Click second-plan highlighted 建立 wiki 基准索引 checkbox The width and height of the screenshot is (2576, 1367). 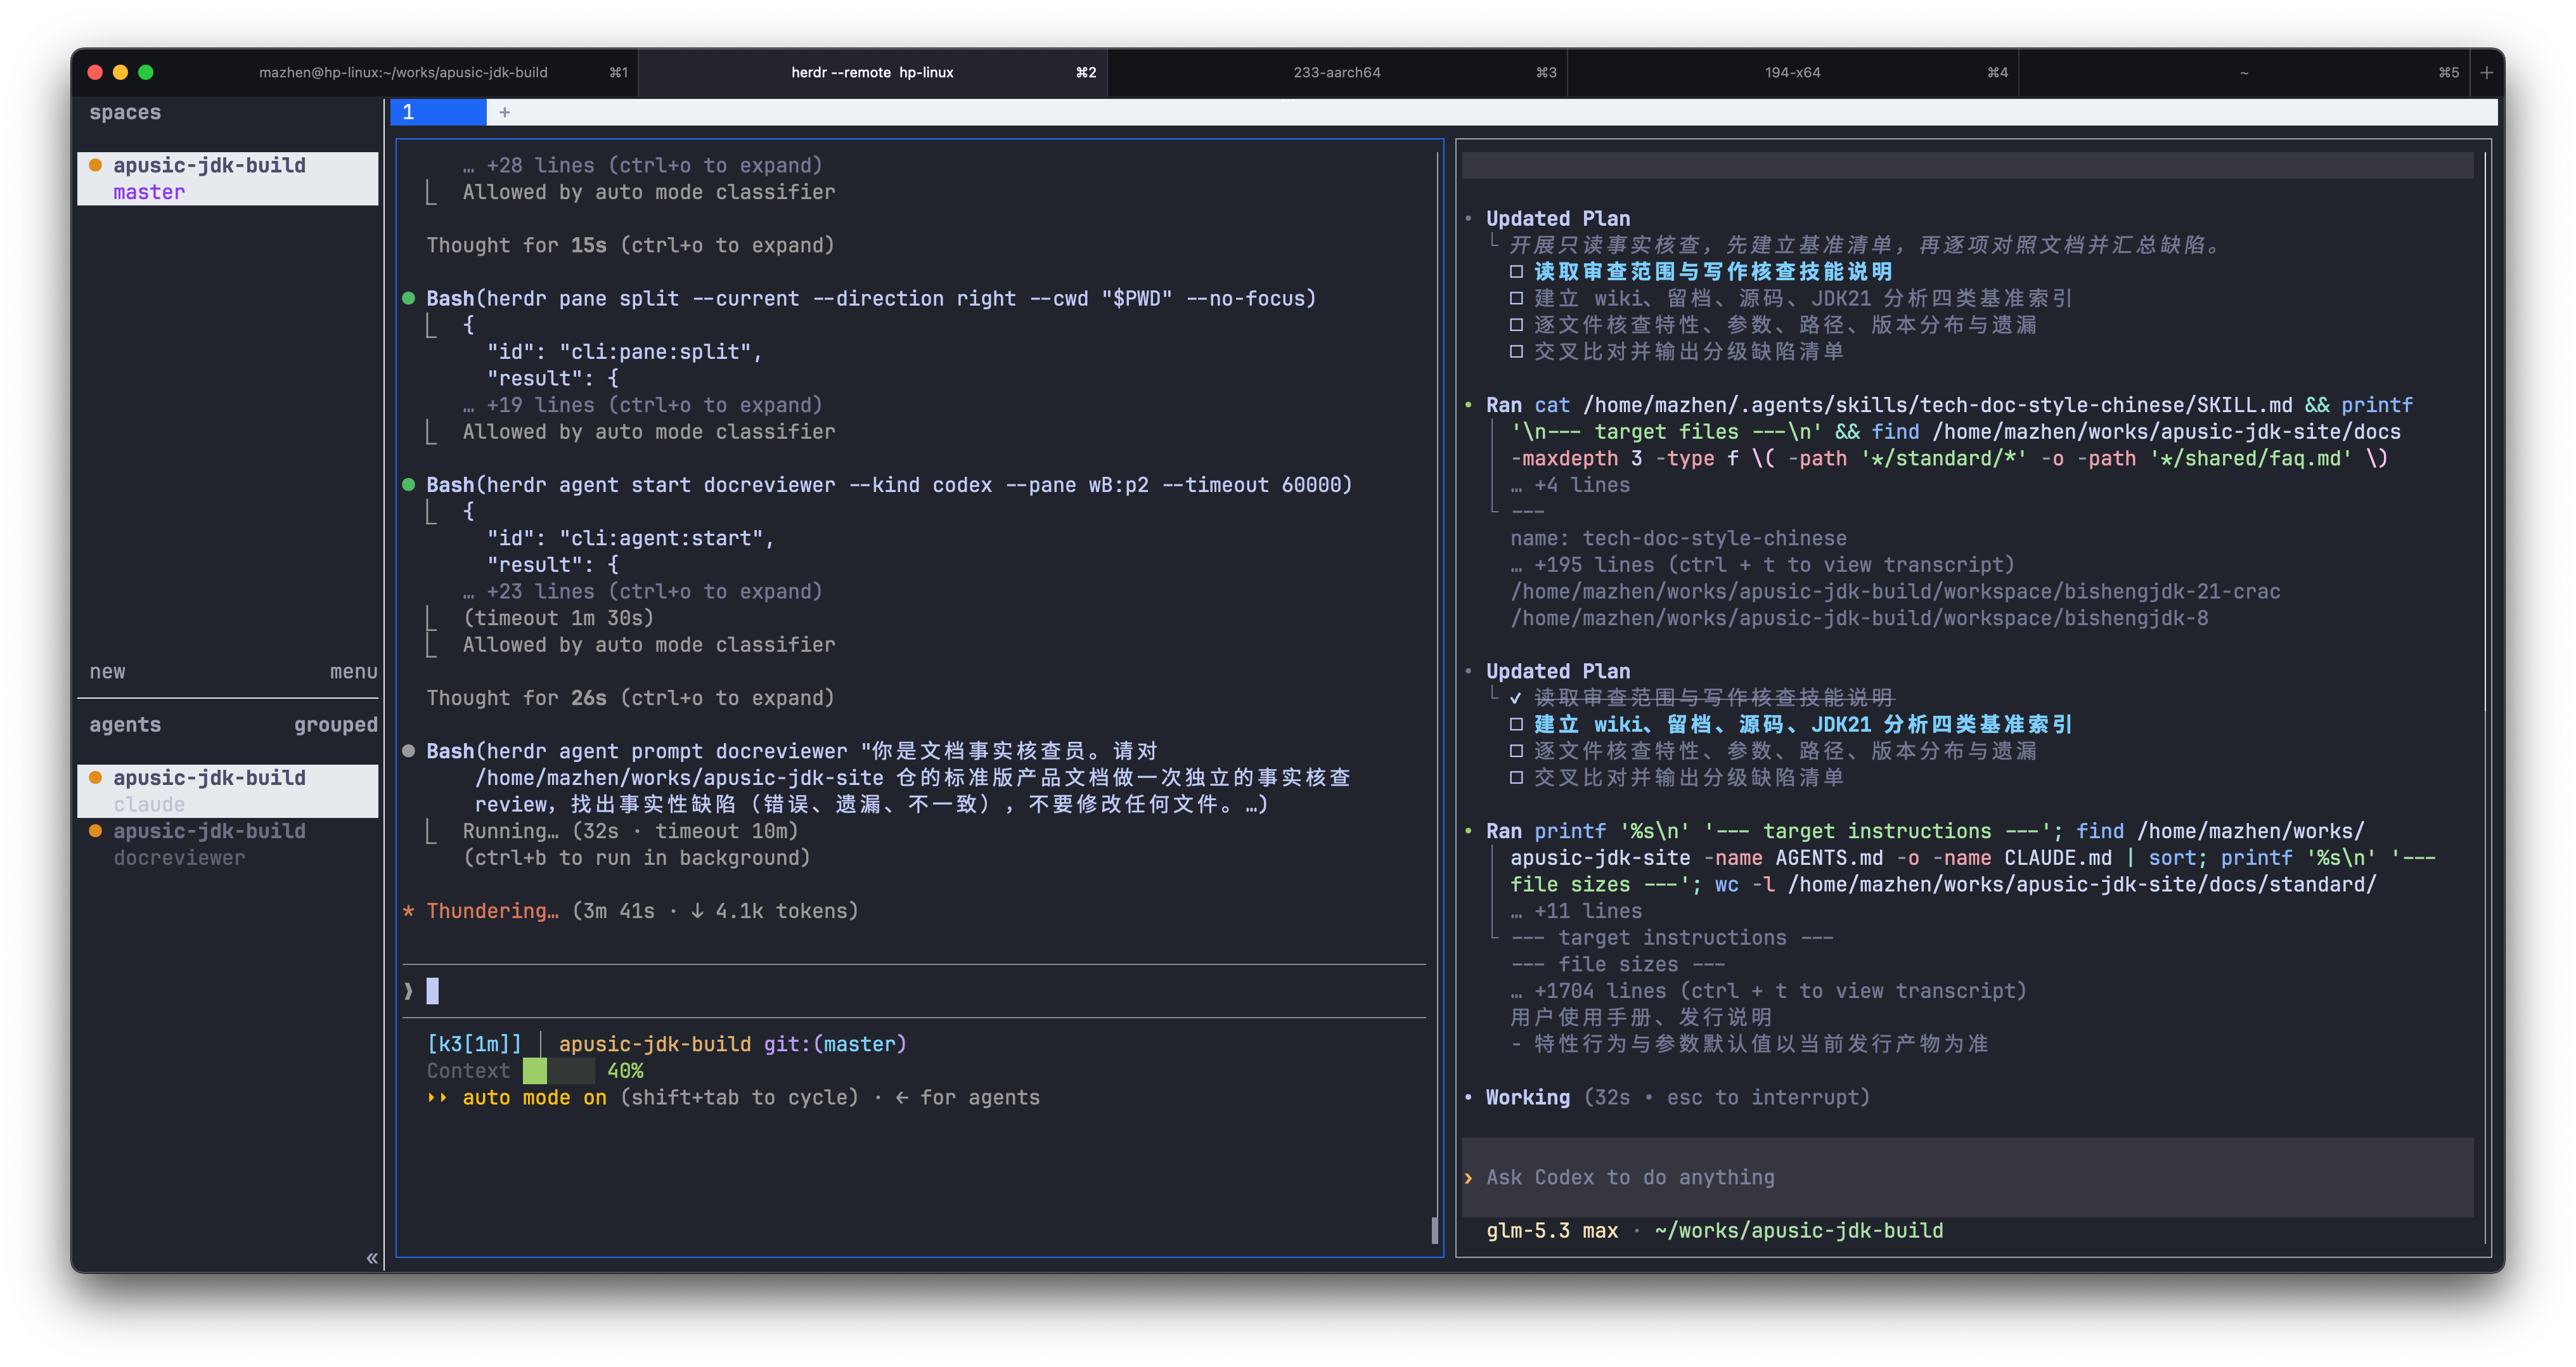click(1516, 724)
